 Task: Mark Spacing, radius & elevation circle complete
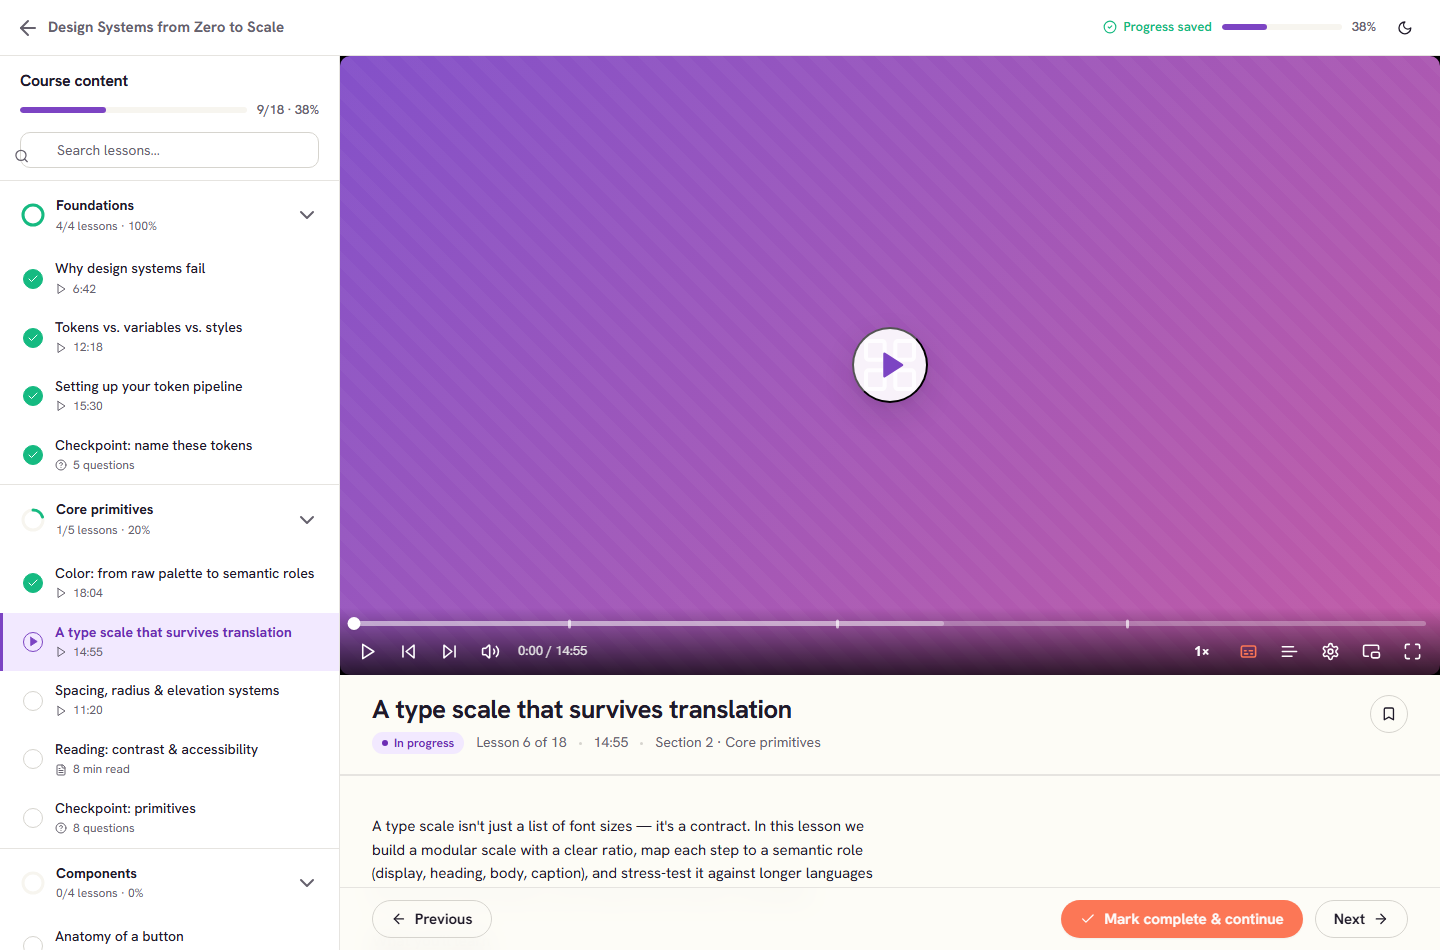click(x=33, y=701)
